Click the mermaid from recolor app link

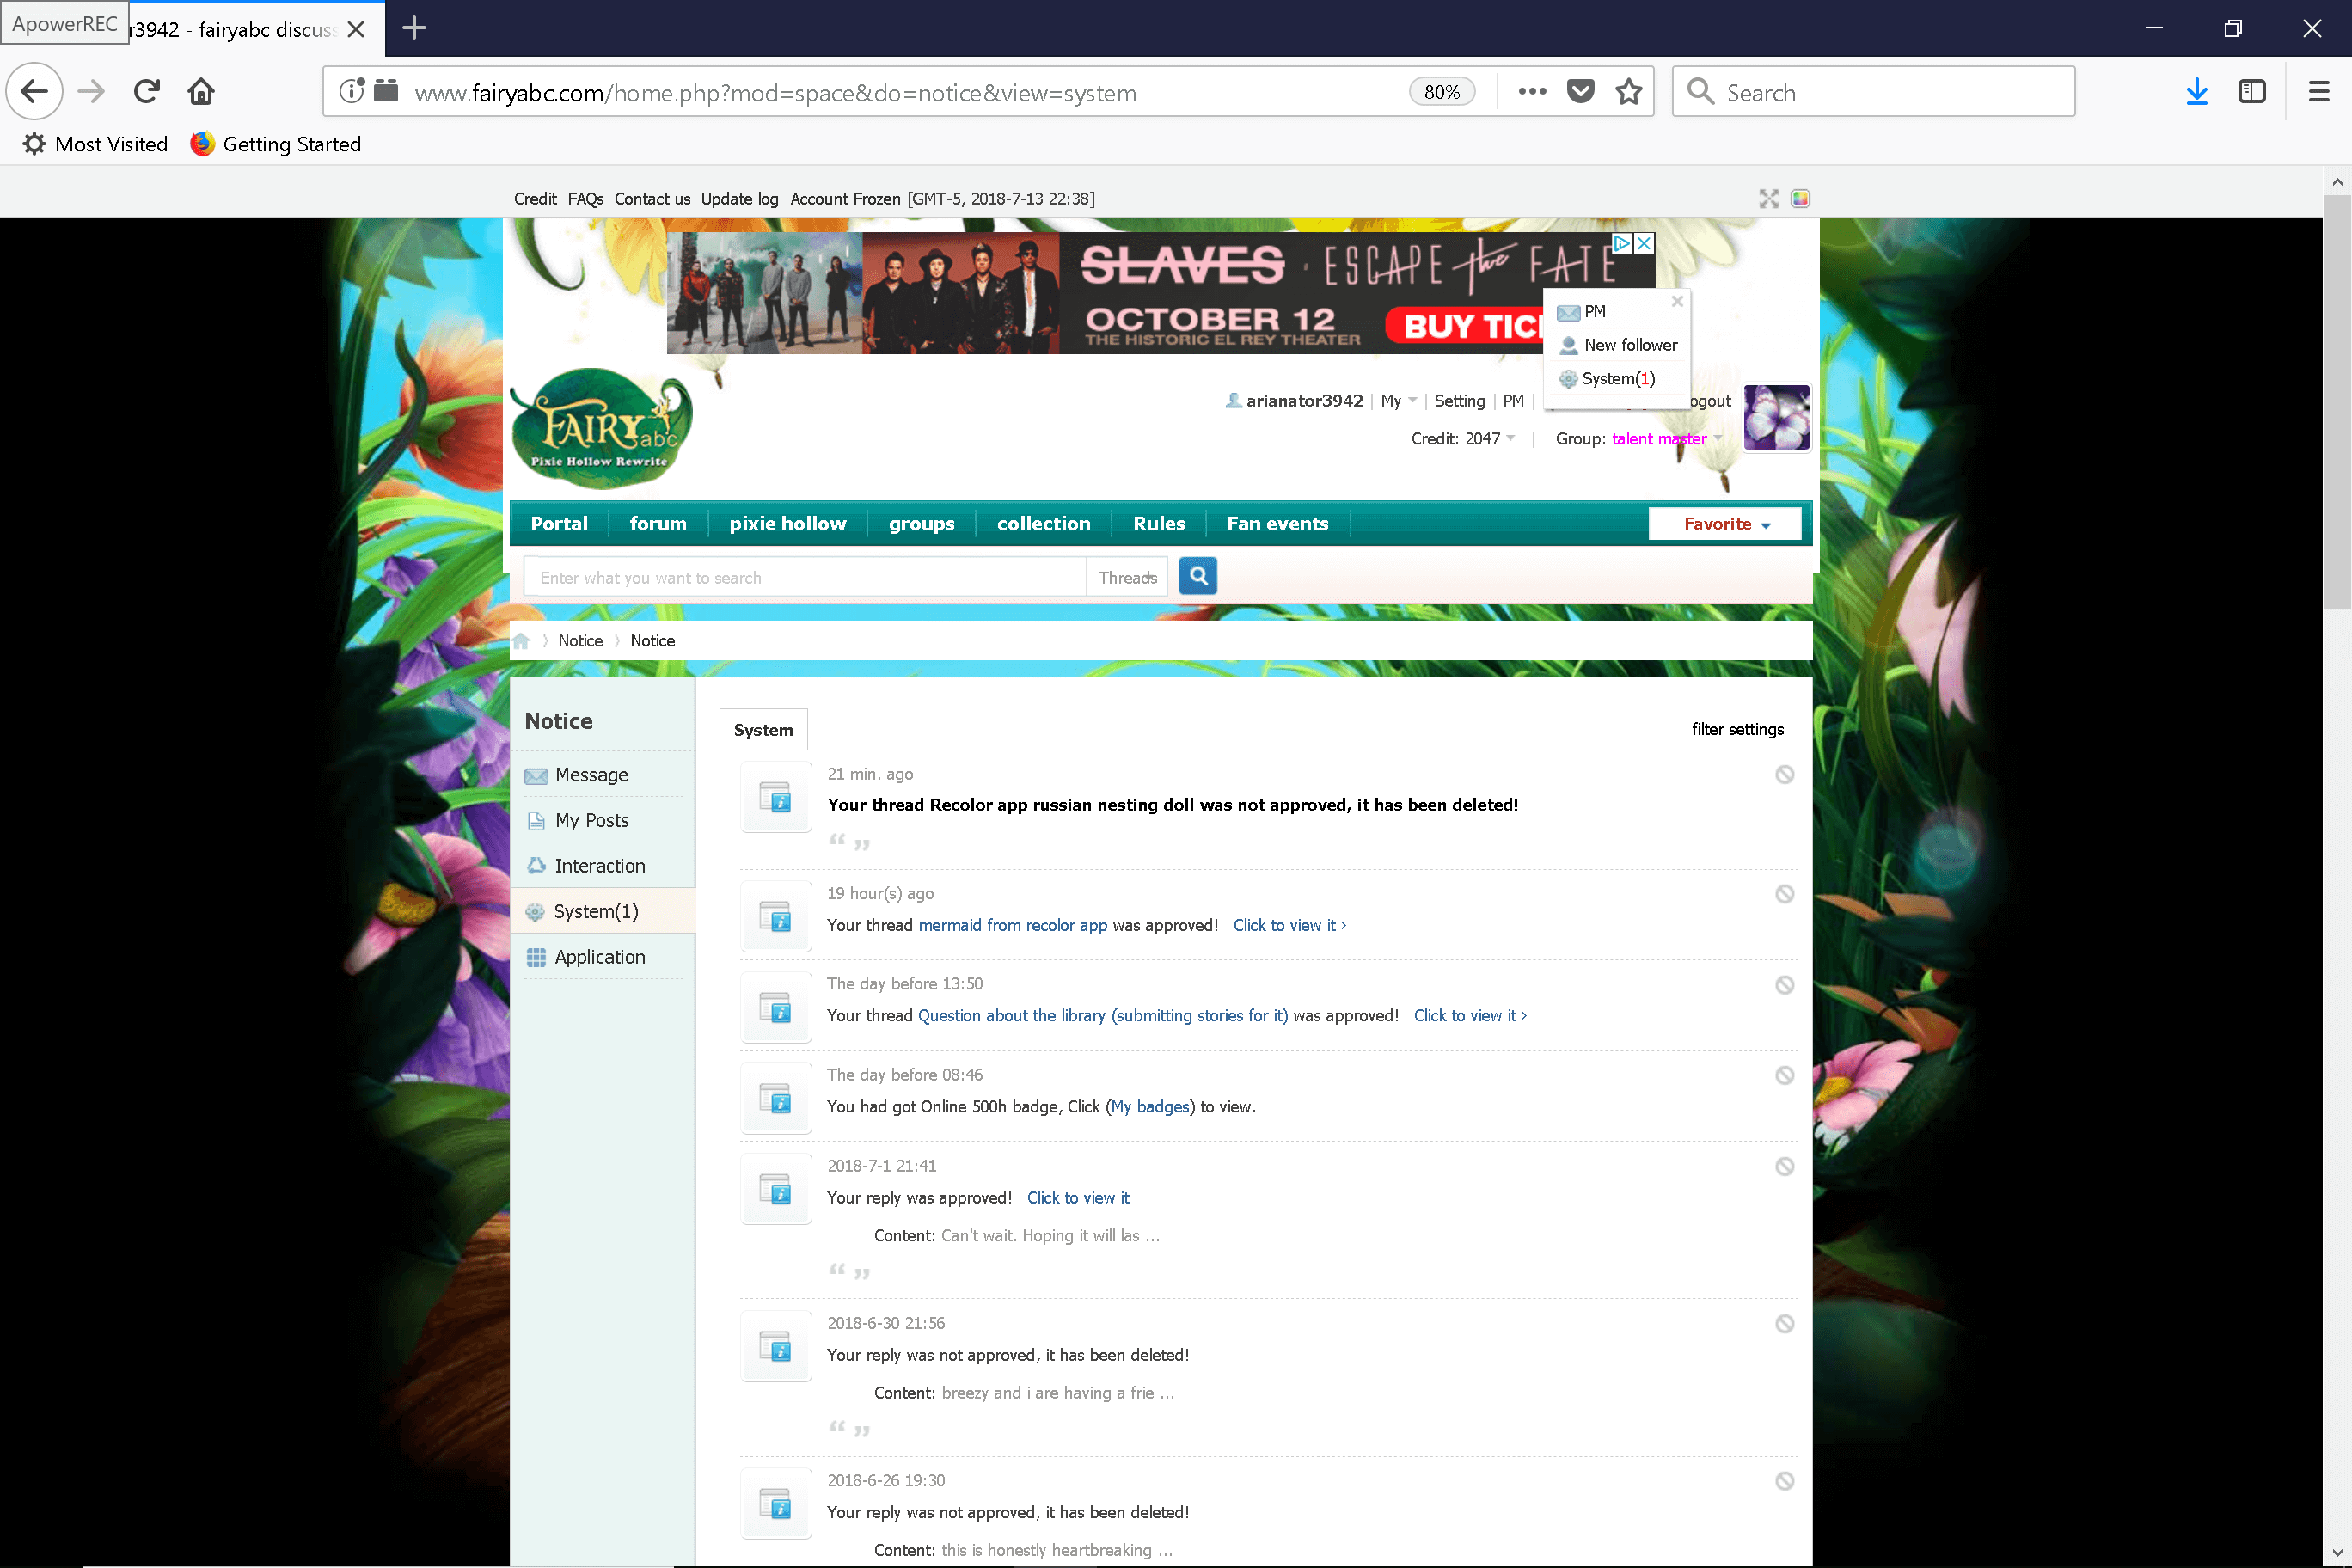coord(1012,925)
